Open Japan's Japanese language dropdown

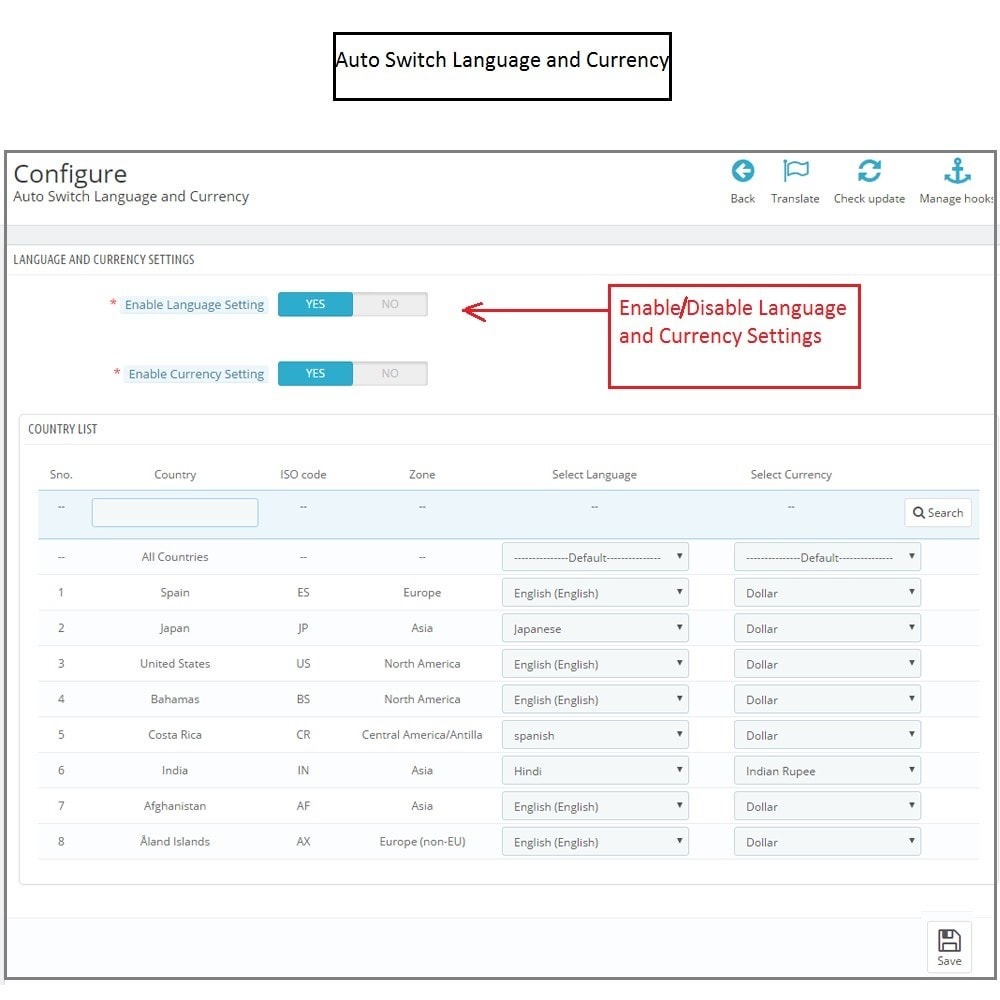(595, 629)
